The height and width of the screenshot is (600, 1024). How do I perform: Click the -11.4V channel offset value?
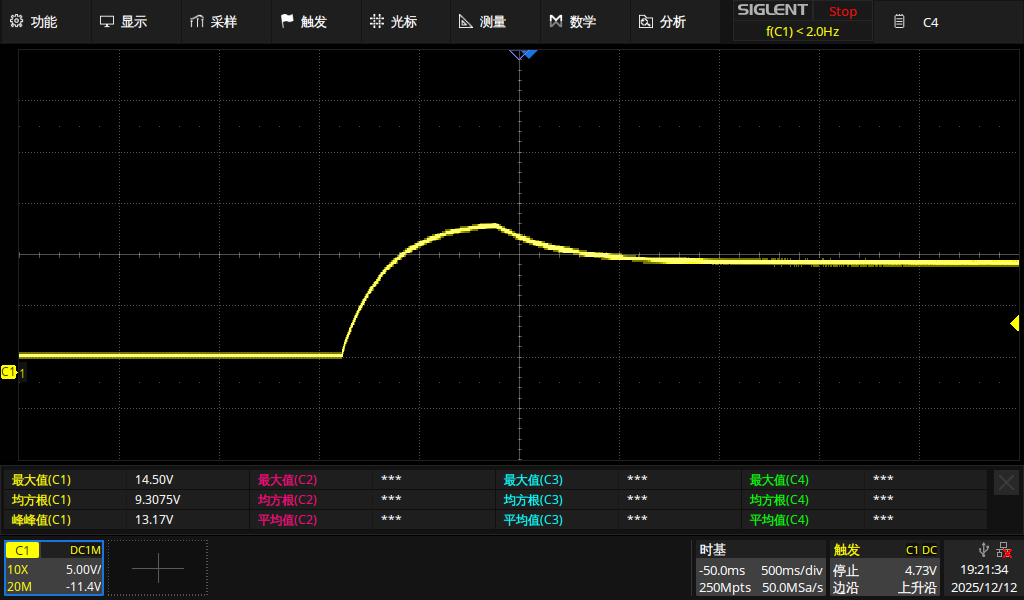click(x=84, y=587)
